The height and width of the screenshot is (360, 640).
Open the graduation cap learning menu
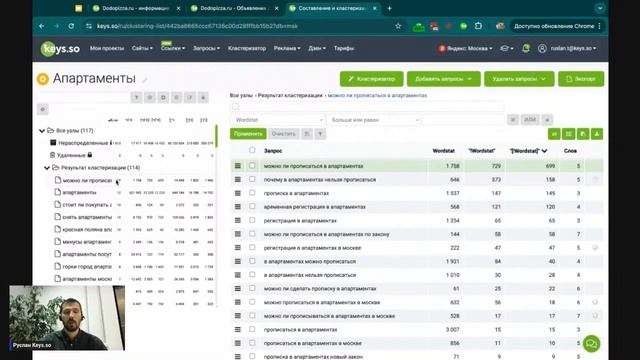[507, 48]
